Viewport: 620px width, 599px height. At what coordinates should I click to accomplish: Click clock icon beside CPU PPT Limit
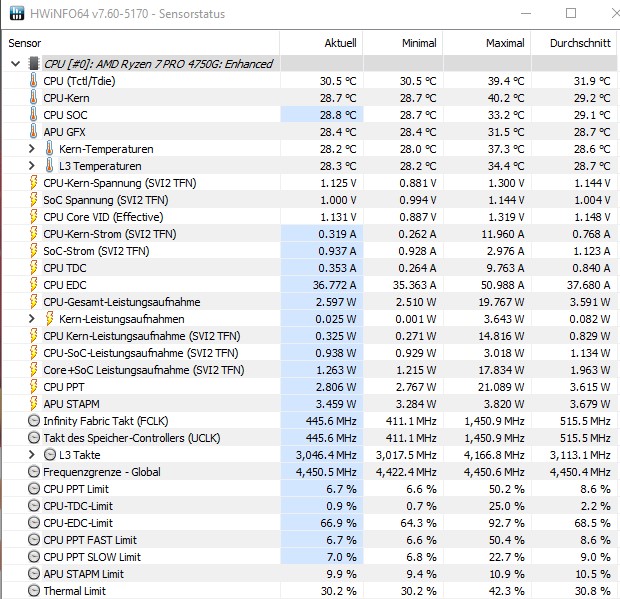(x=34, y=489)
